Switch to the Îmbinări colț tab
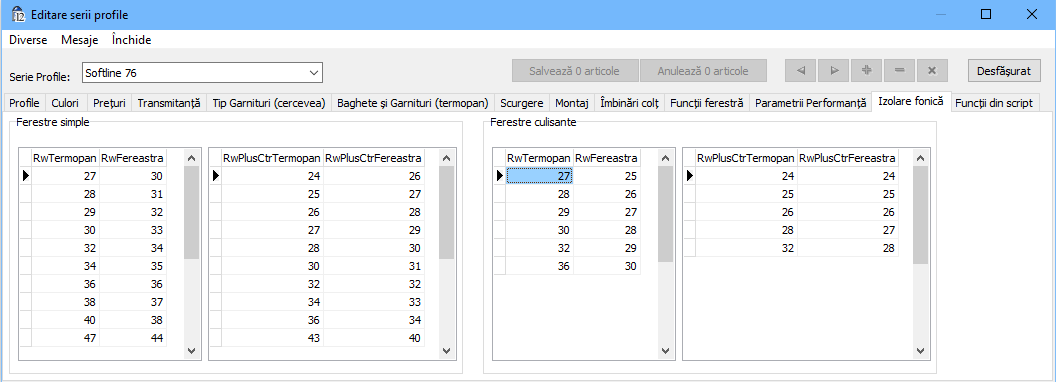1056x382 pixels. (x=629, y=103)
